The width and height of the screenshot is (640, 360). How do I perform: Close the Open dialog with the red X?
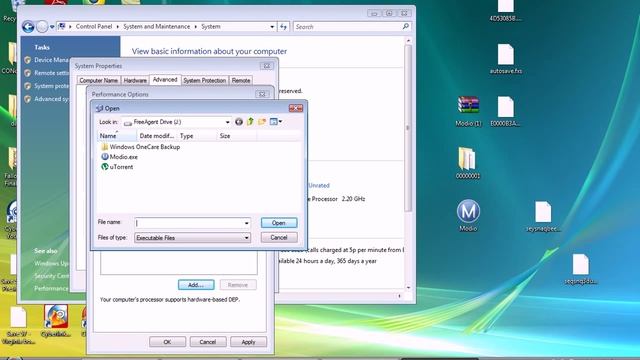click(x=296, y=108)
